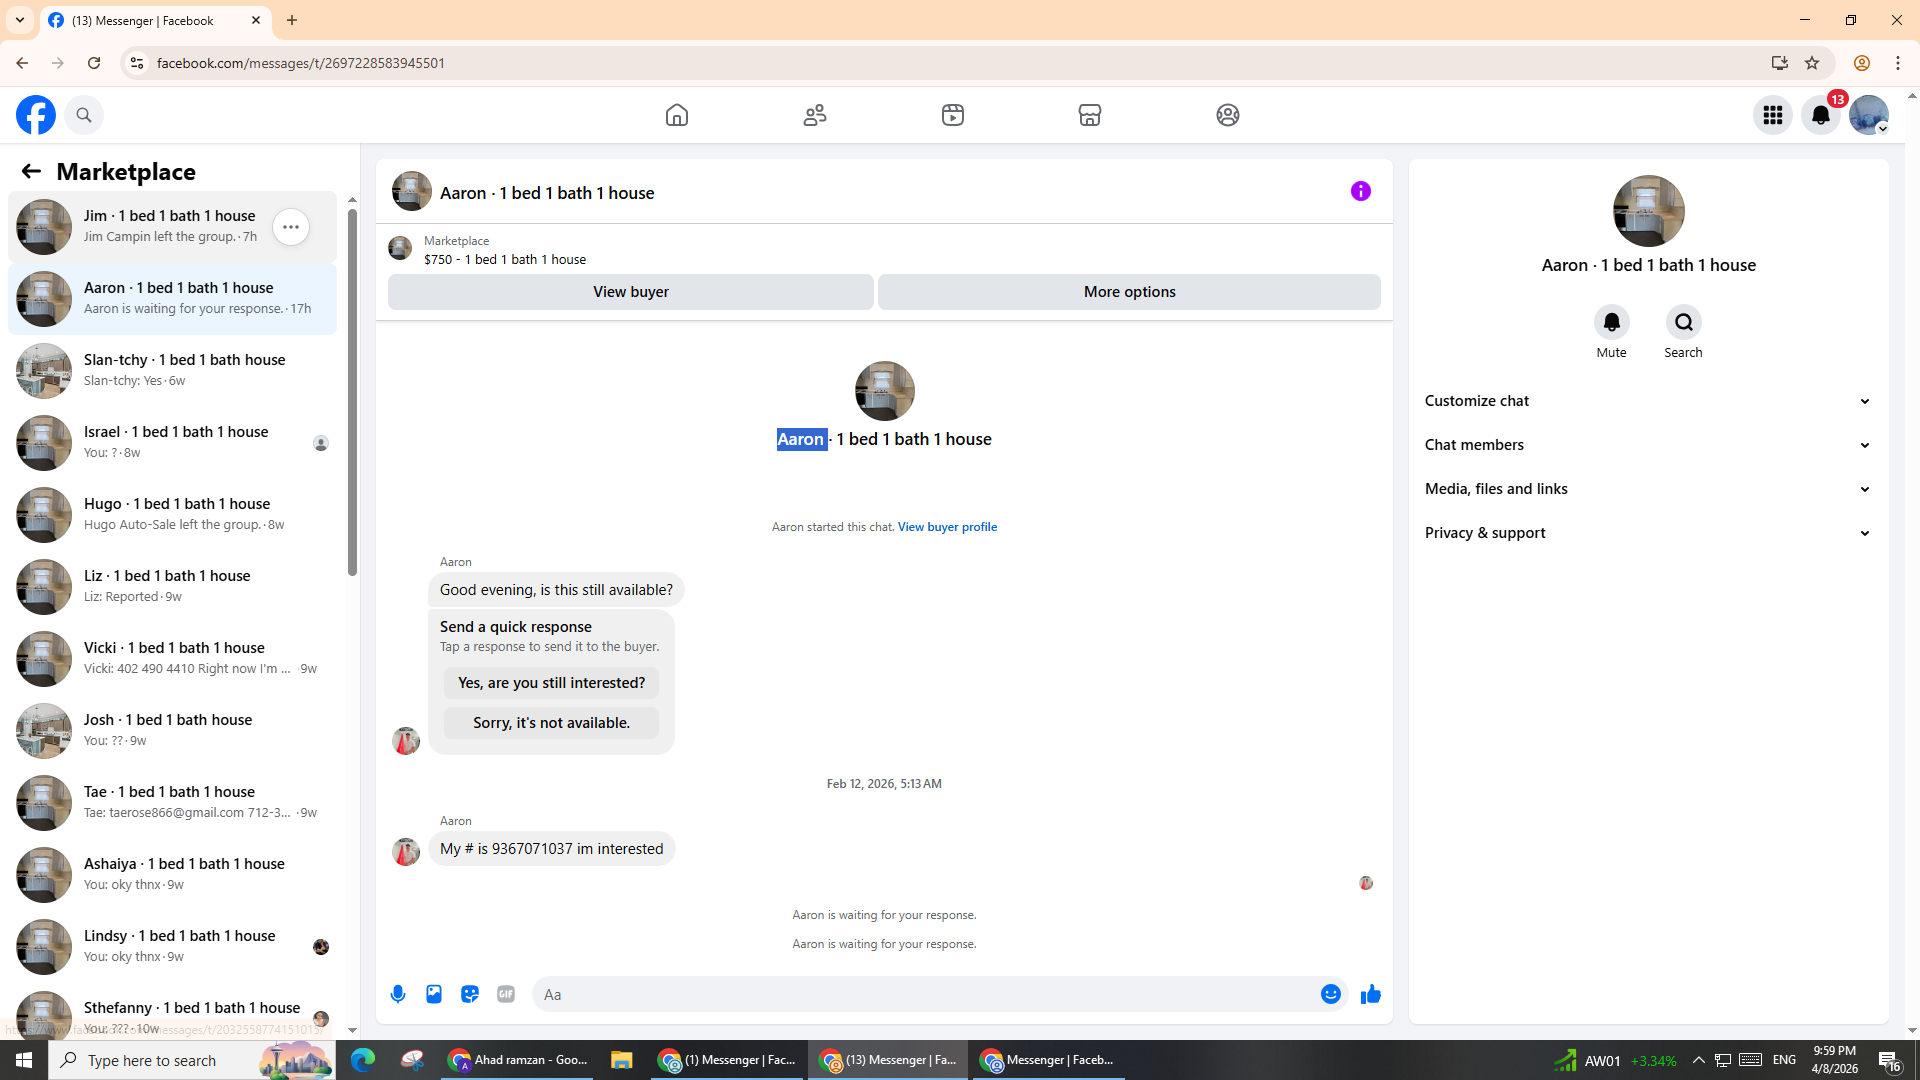Click the message input field
The height and width of the screenshot is (1080, 1920).
[x=920, y=994]
